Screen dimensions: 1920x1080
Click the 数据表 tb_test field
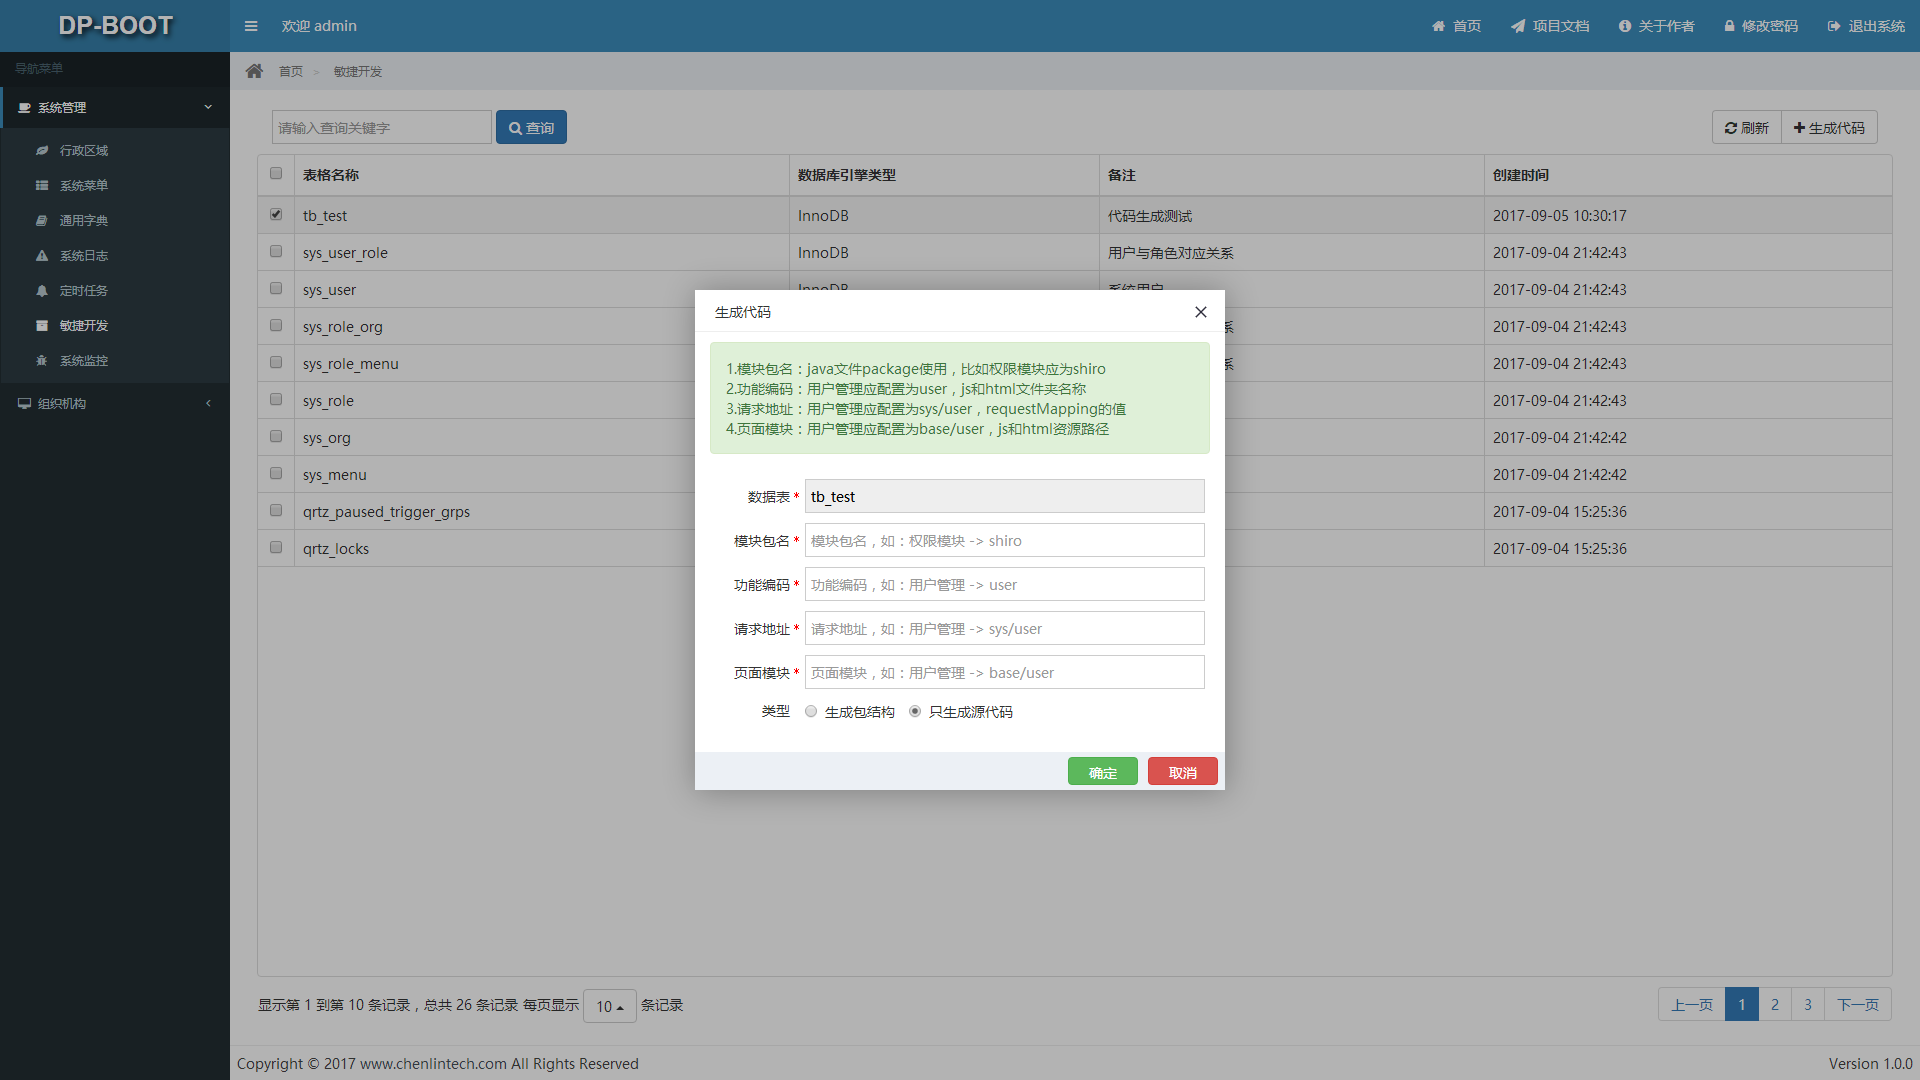(x=1004, y=496)
